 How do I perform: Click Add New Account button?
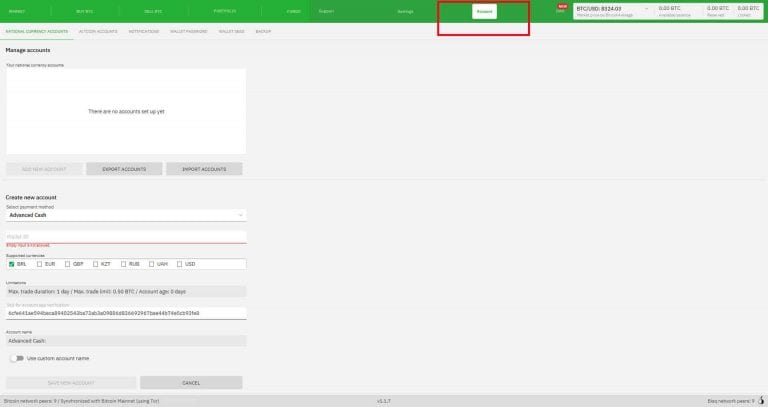tap(44, 169)
